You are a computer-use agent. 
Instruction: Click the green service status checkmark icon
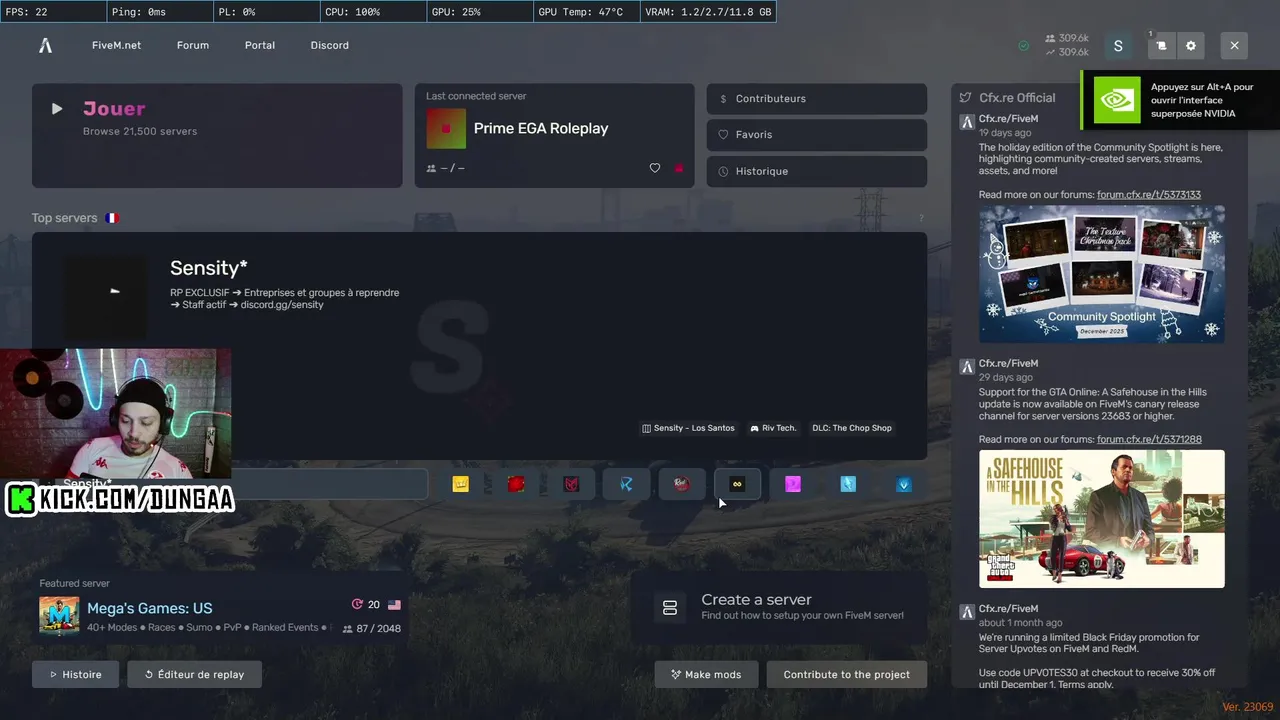(x=1023, y=46)
